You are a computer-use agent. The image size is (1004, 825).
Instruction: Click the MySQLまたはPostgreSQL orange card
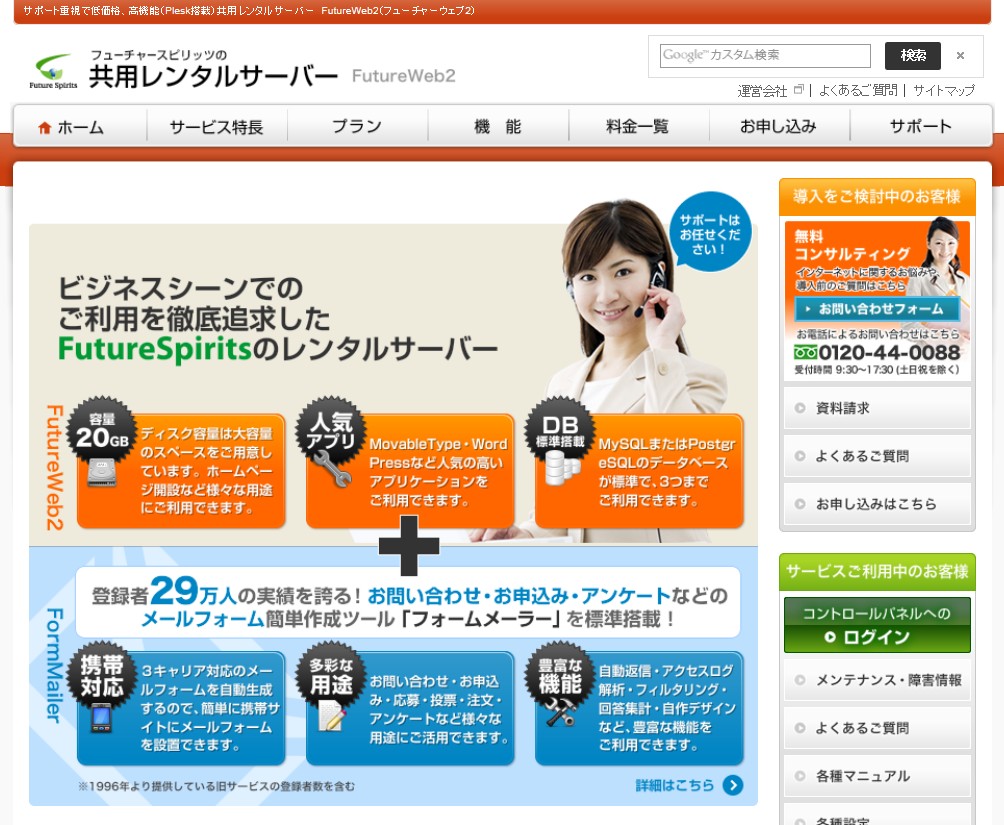coord(639,471)
